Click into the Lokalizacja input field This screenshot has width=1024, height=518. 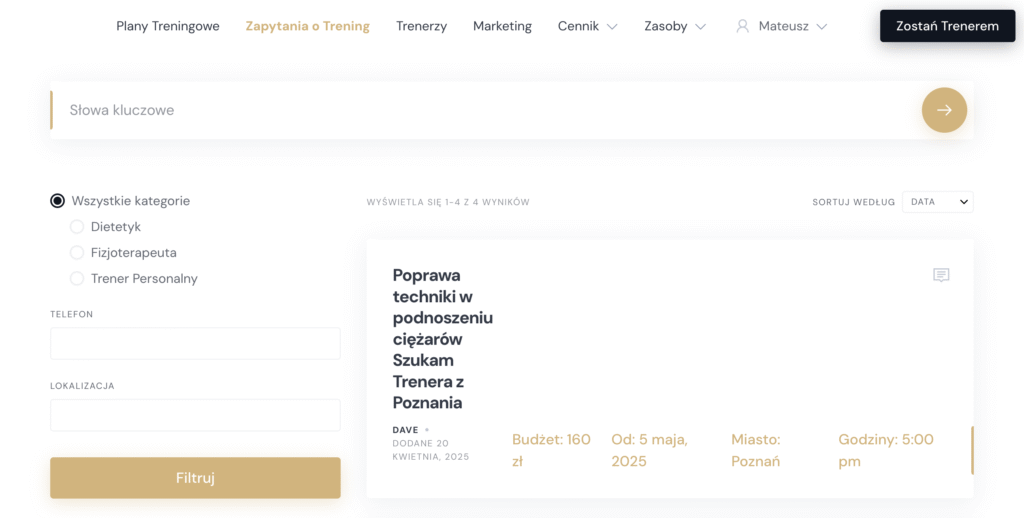point(195,415)
